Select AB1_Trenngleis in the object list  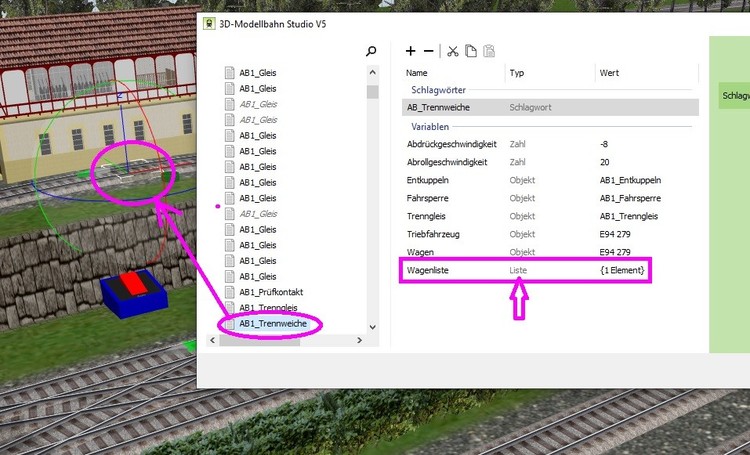click(x=268, y=308)
